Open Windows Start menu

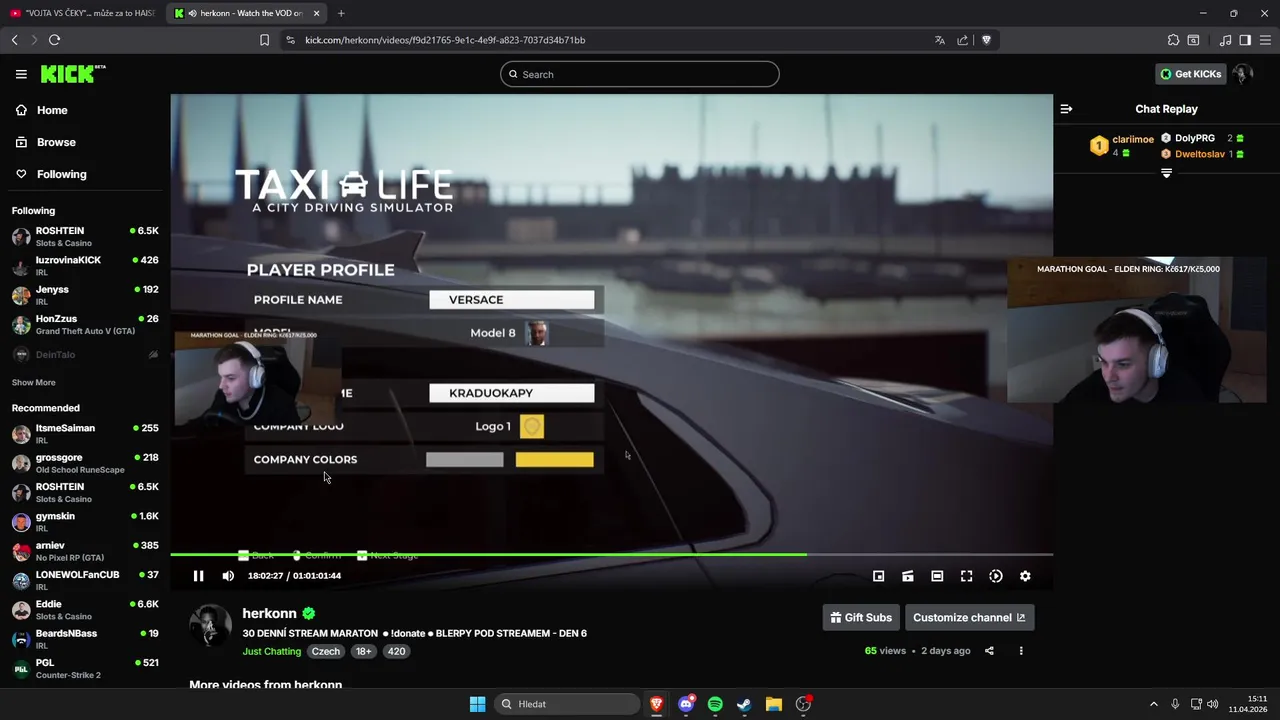(x=477, y=704)
